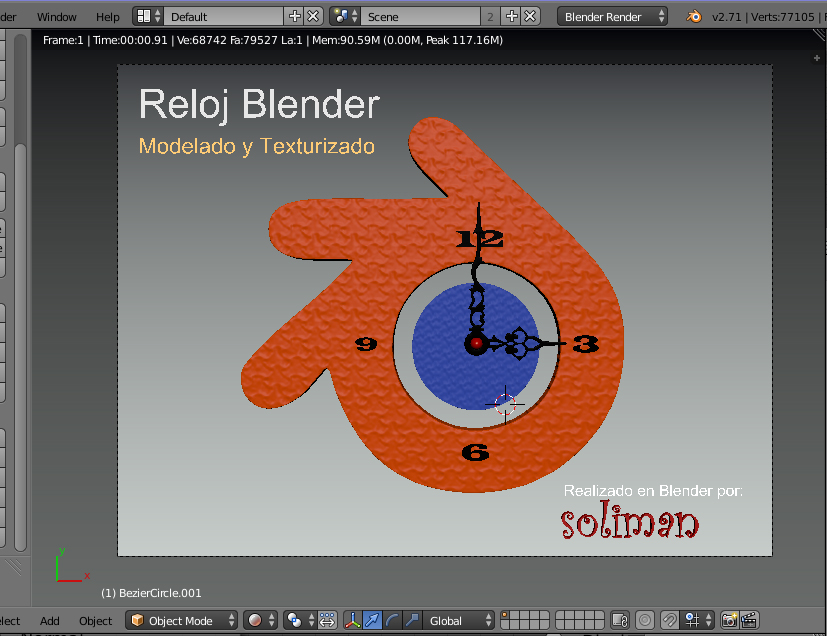
Task: Click the red soliman signature text
Action: (630, 521)
